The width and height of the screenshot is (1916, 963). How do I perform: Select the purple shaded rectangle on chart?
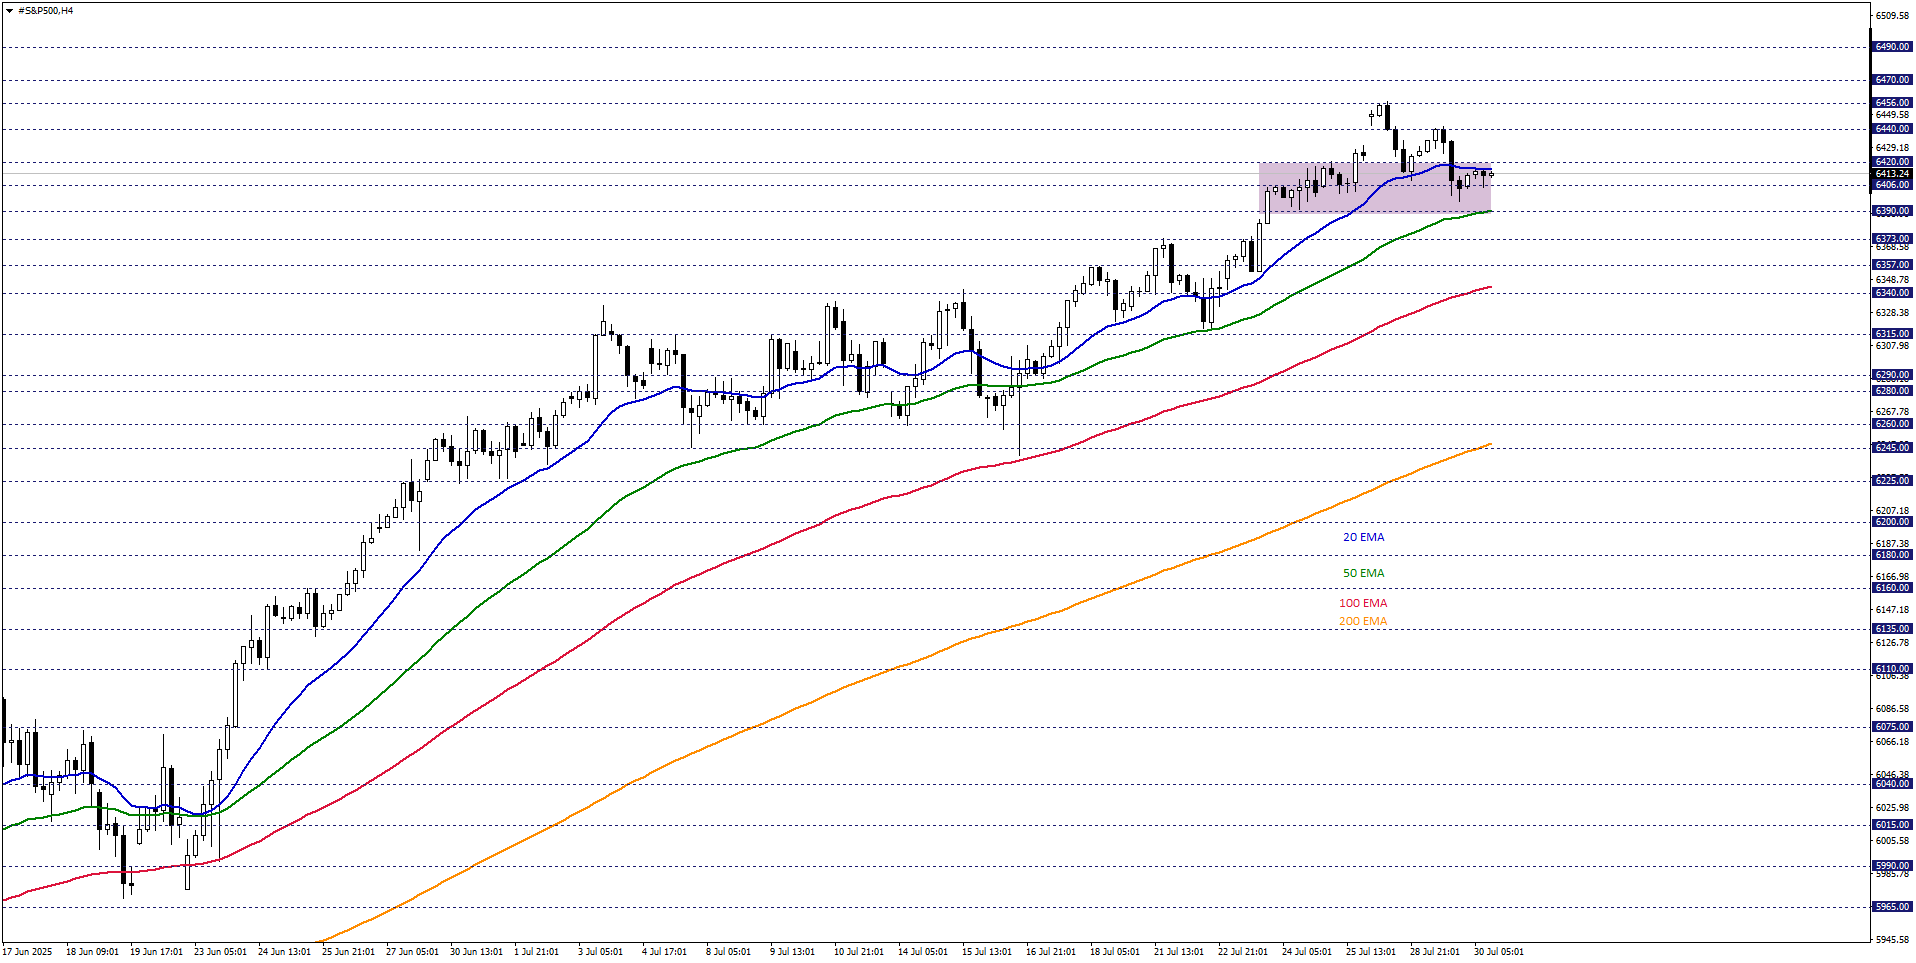tap(1375, 187)
